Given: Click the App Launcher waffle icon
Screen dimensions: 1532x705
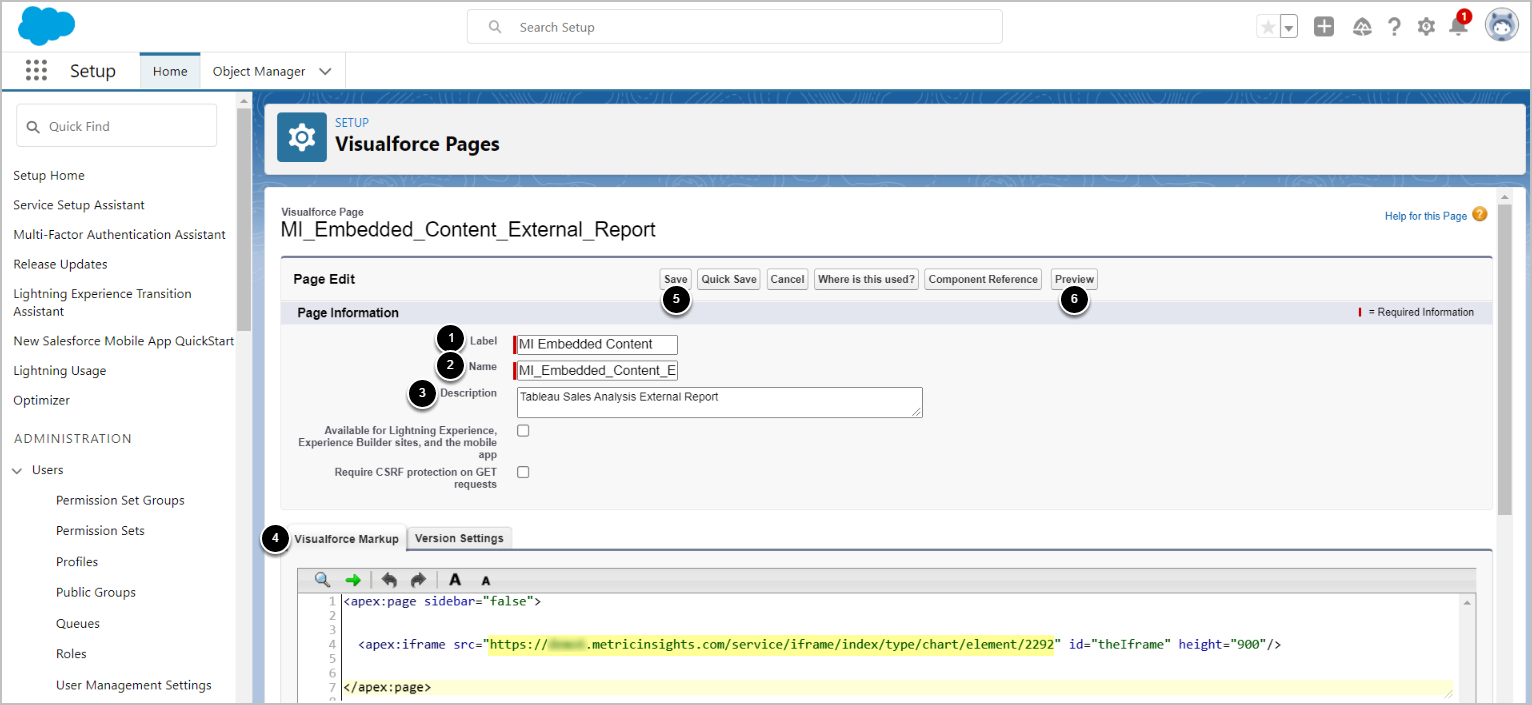Looking at the screenshot, I should (37, 71).
